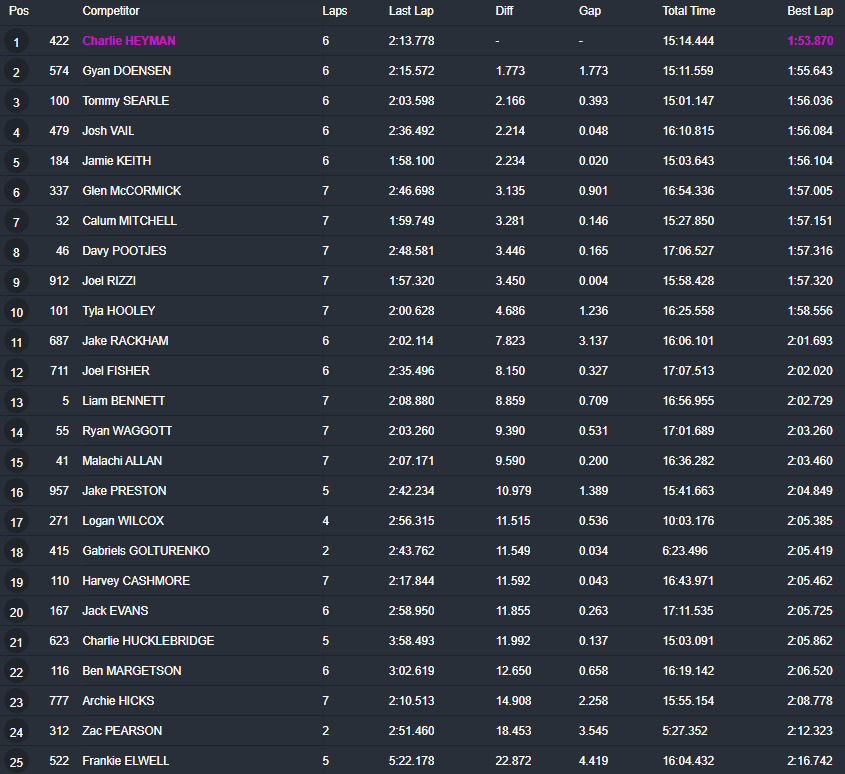
Task: Click the position 1 circle badge
Action: point(16,42)
